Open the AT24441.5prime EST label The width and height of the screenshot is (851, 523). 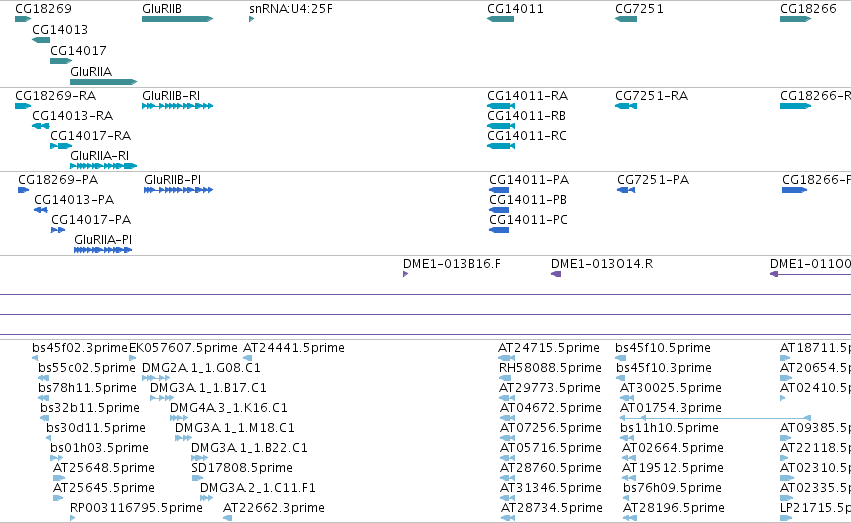(294, 348)
